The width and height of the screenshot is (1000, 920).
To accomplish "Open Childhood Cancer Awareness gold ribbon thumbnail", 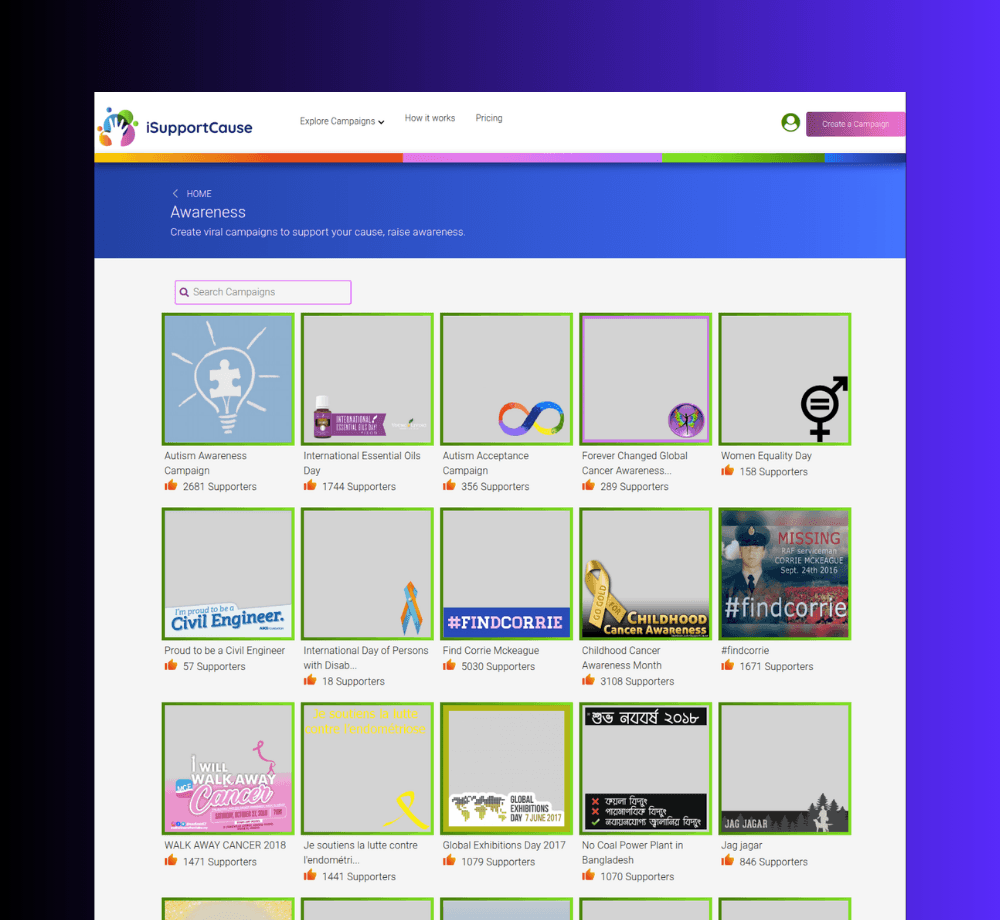I will [645, 574].
